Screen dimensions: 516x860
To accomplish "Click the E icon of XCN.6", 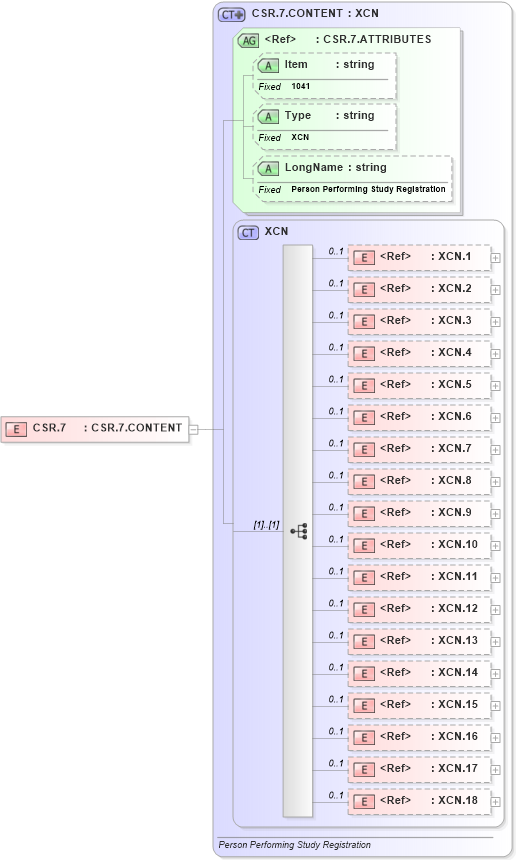I will coord(364,417).
